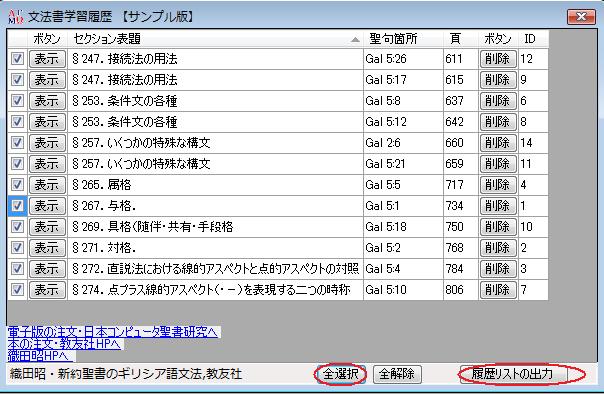Delete the entry with ID 11
The width and height of the screenshot is (604, 394).
tap(498, 164)
